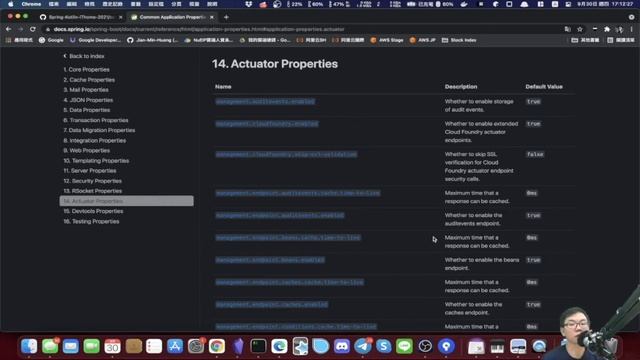Viewport: 640px width, 360px height.
Task: Open App Store from the Dock
Action: [x=175, y=346]
